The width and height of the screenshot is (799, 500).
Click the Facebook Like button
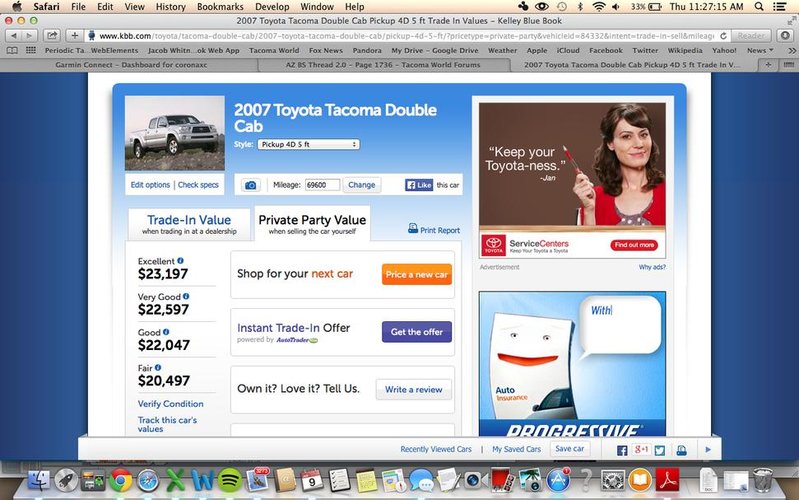[x=419, y=185]
